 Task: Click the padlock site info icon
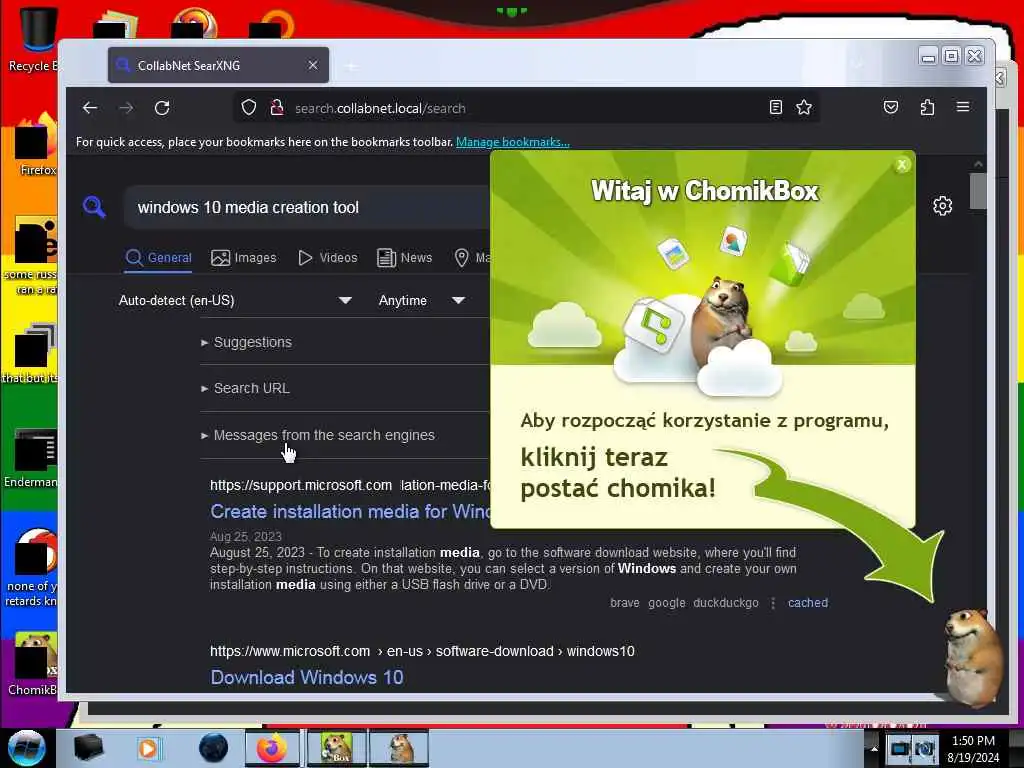point(277,107)
